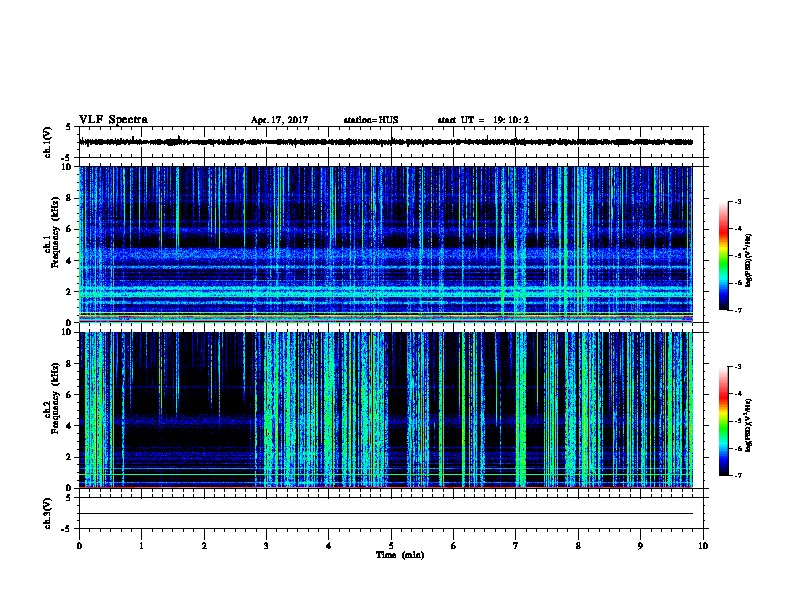The width and height of the screenshot is (792, 612).
Task: Select the date text "Apr. 17, 2017"
Action: click(279, 120)
